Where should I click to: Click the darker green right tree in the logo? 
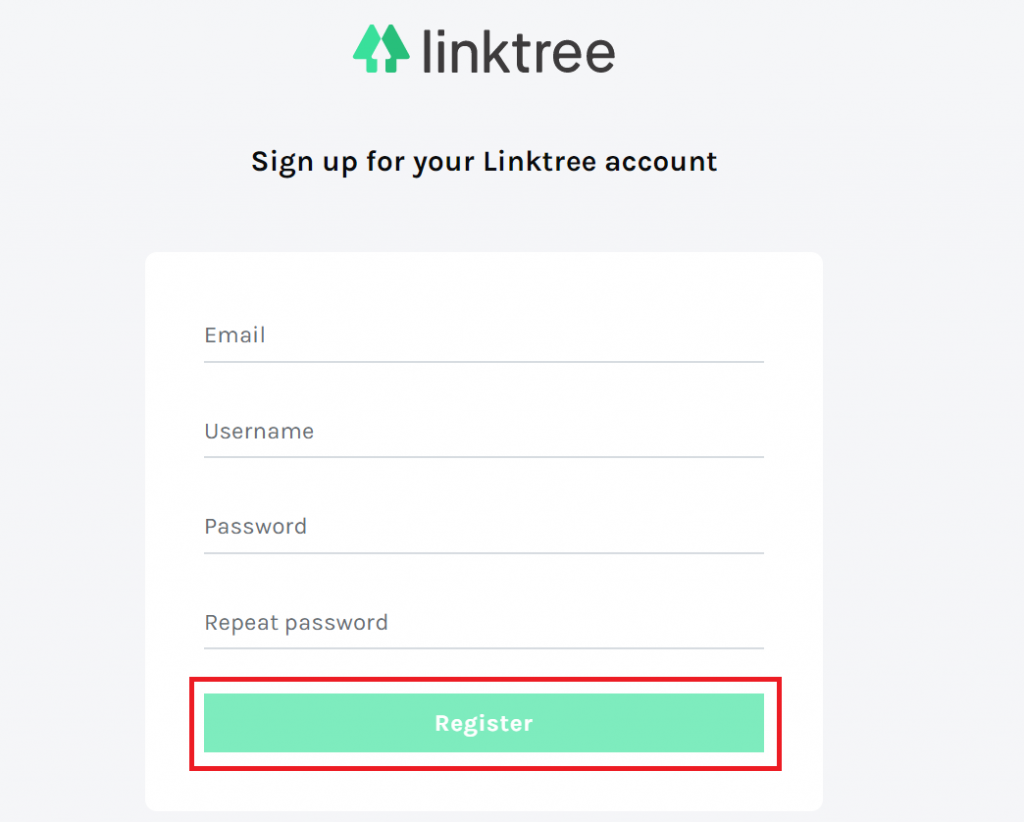pyautogui.click(x=394, y=49)
